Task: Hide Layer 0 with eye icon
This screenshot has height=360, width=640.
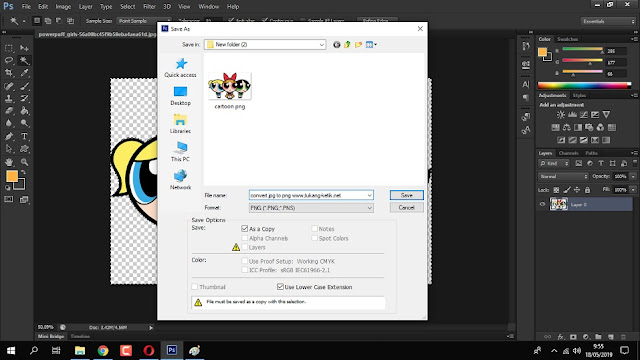Action: tap(542, 204)
